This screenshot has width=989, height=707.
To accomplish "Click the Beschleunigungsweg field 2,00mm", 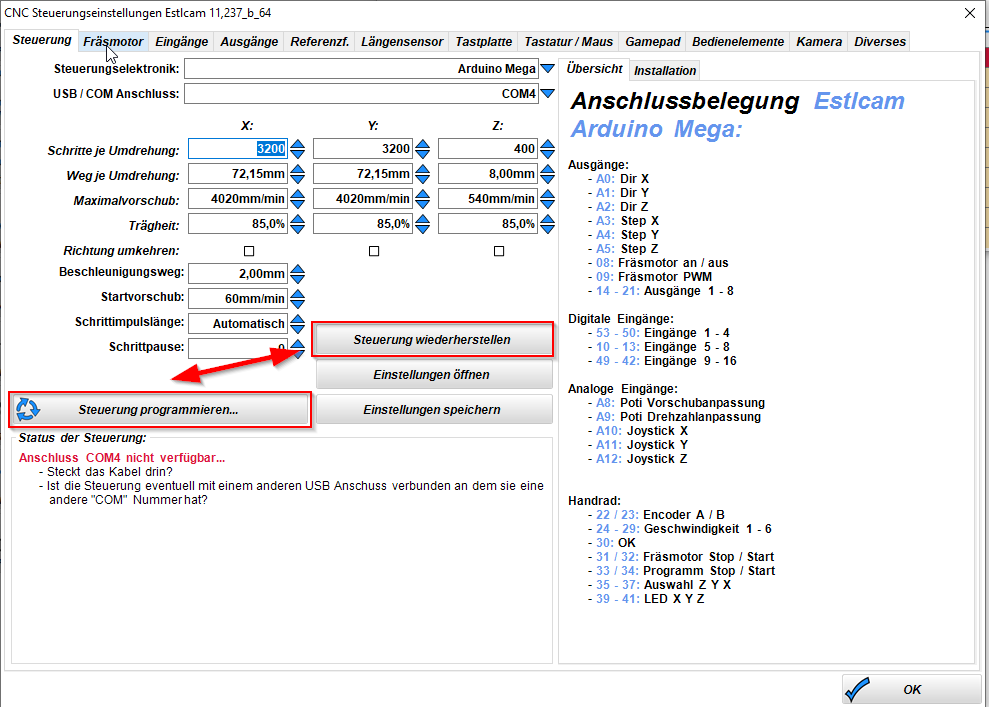I will coord(238,274).
